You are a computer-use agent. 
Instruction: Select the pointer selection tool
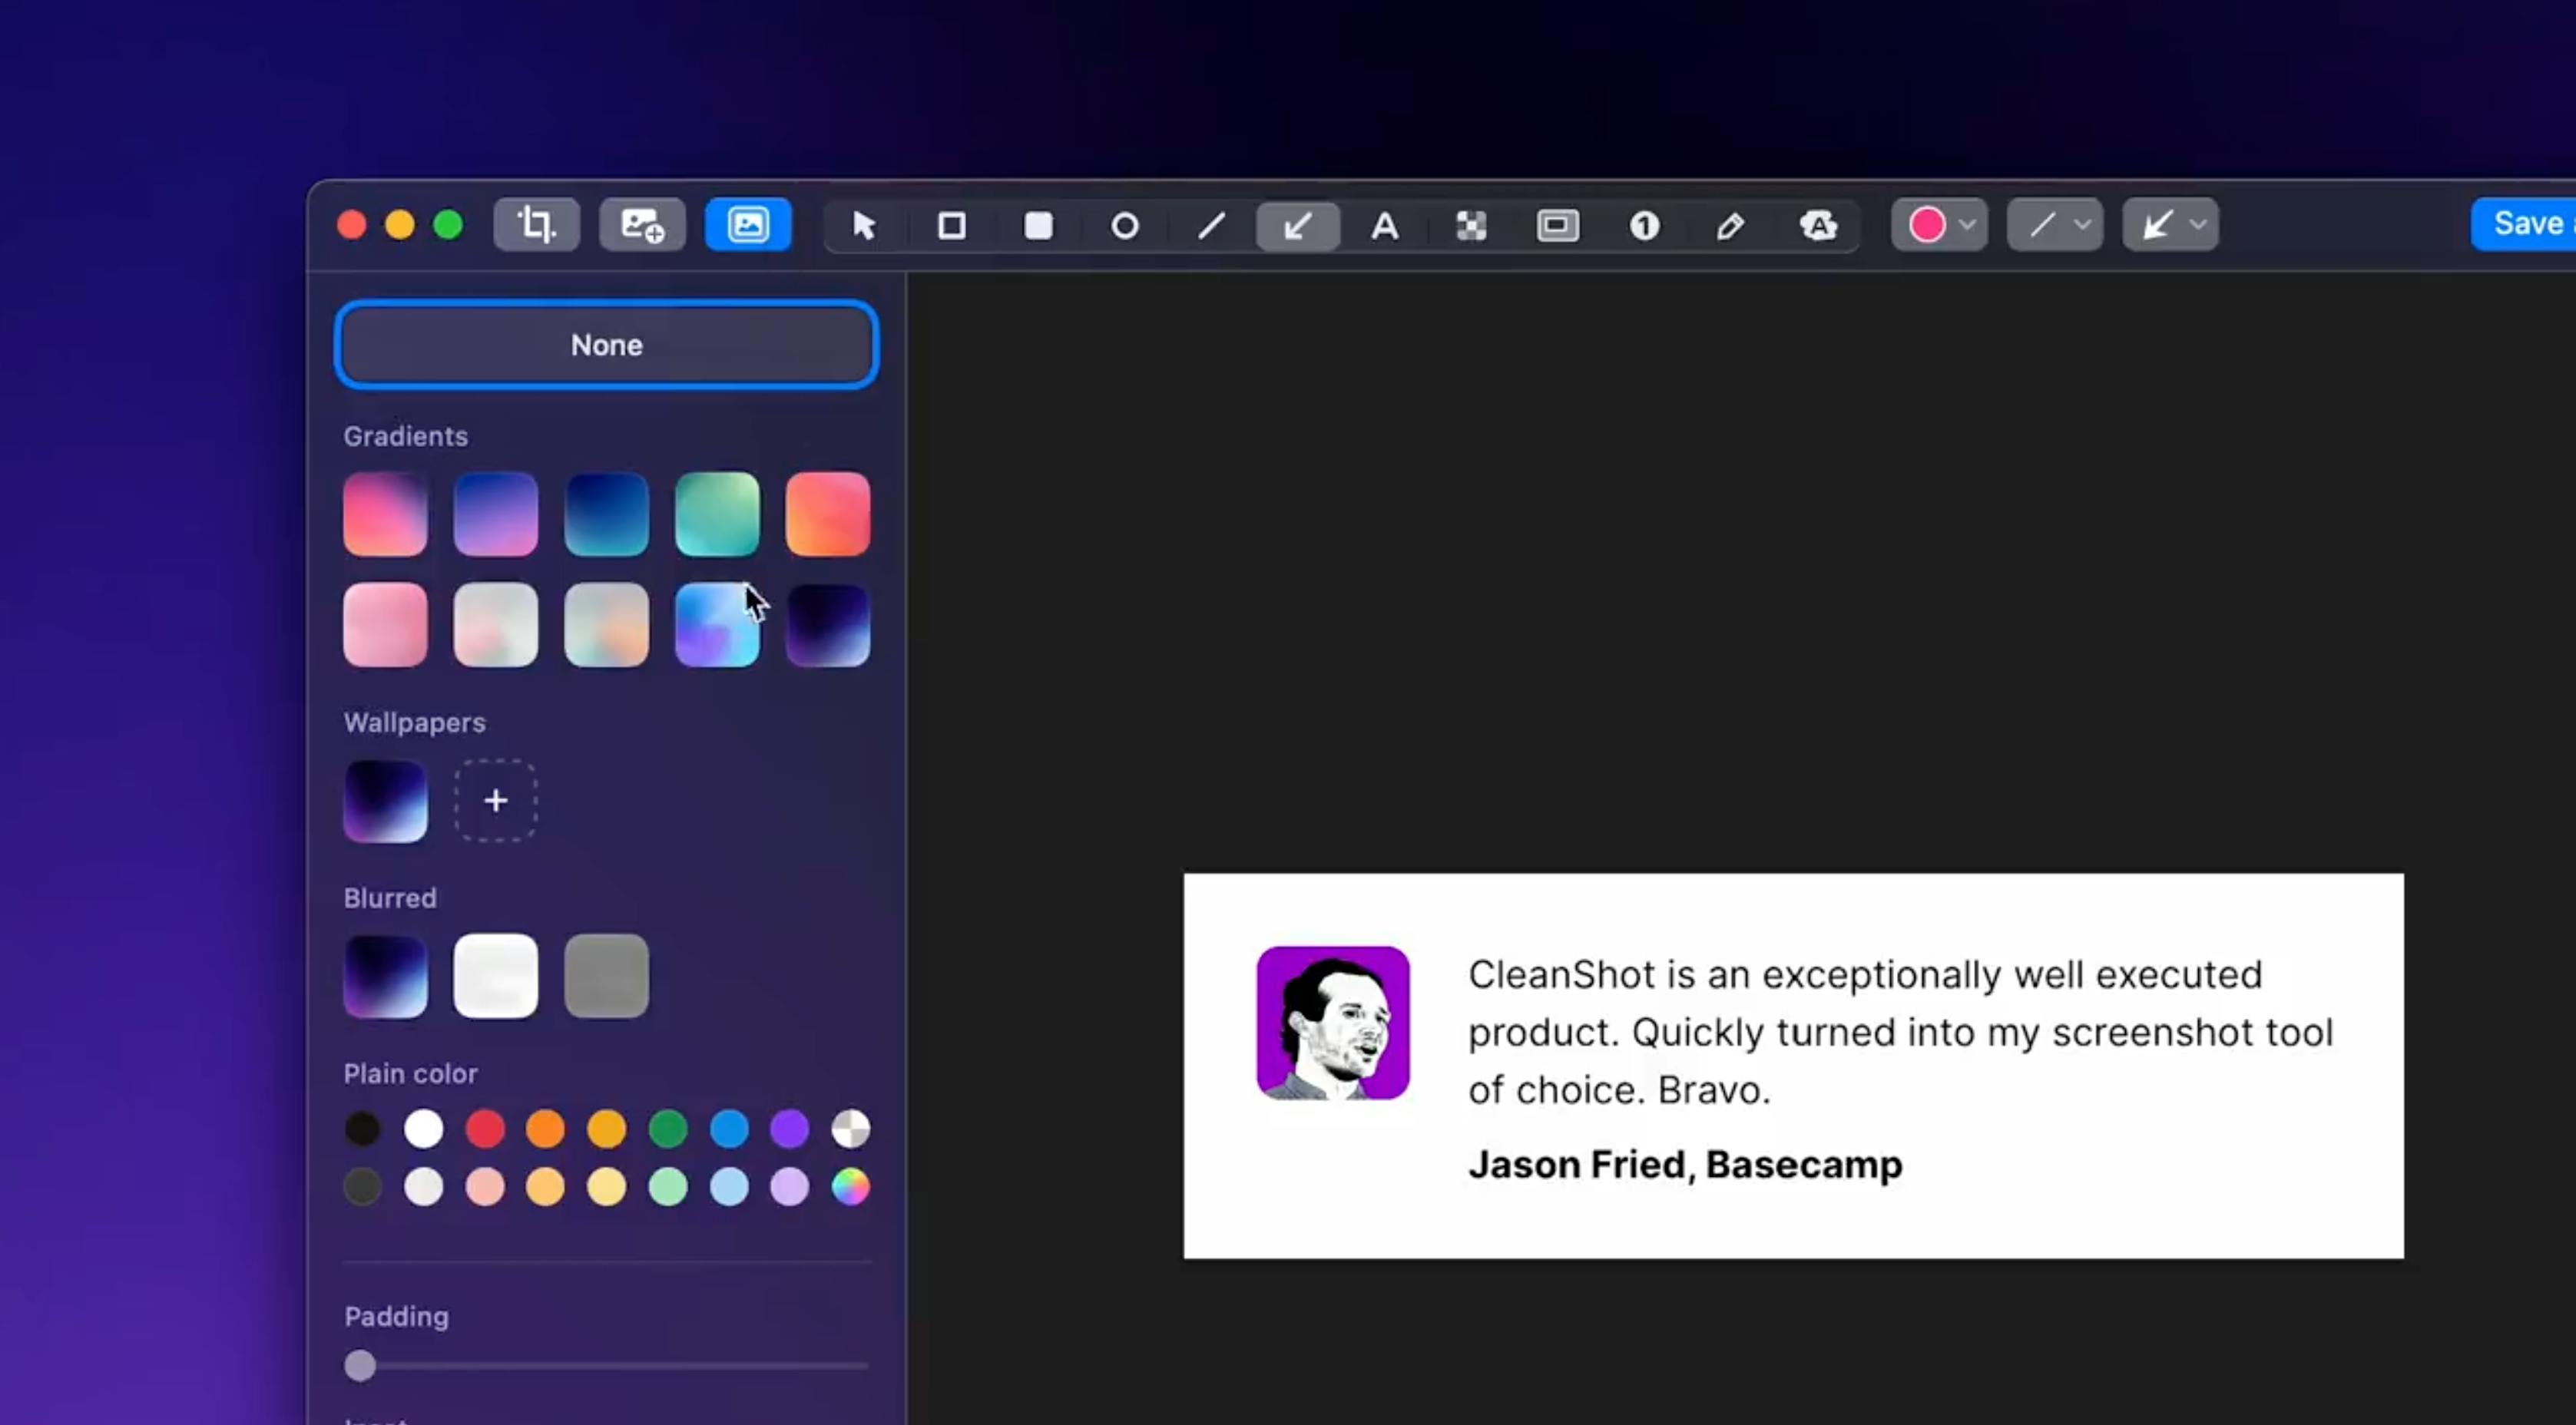point(865,226)
